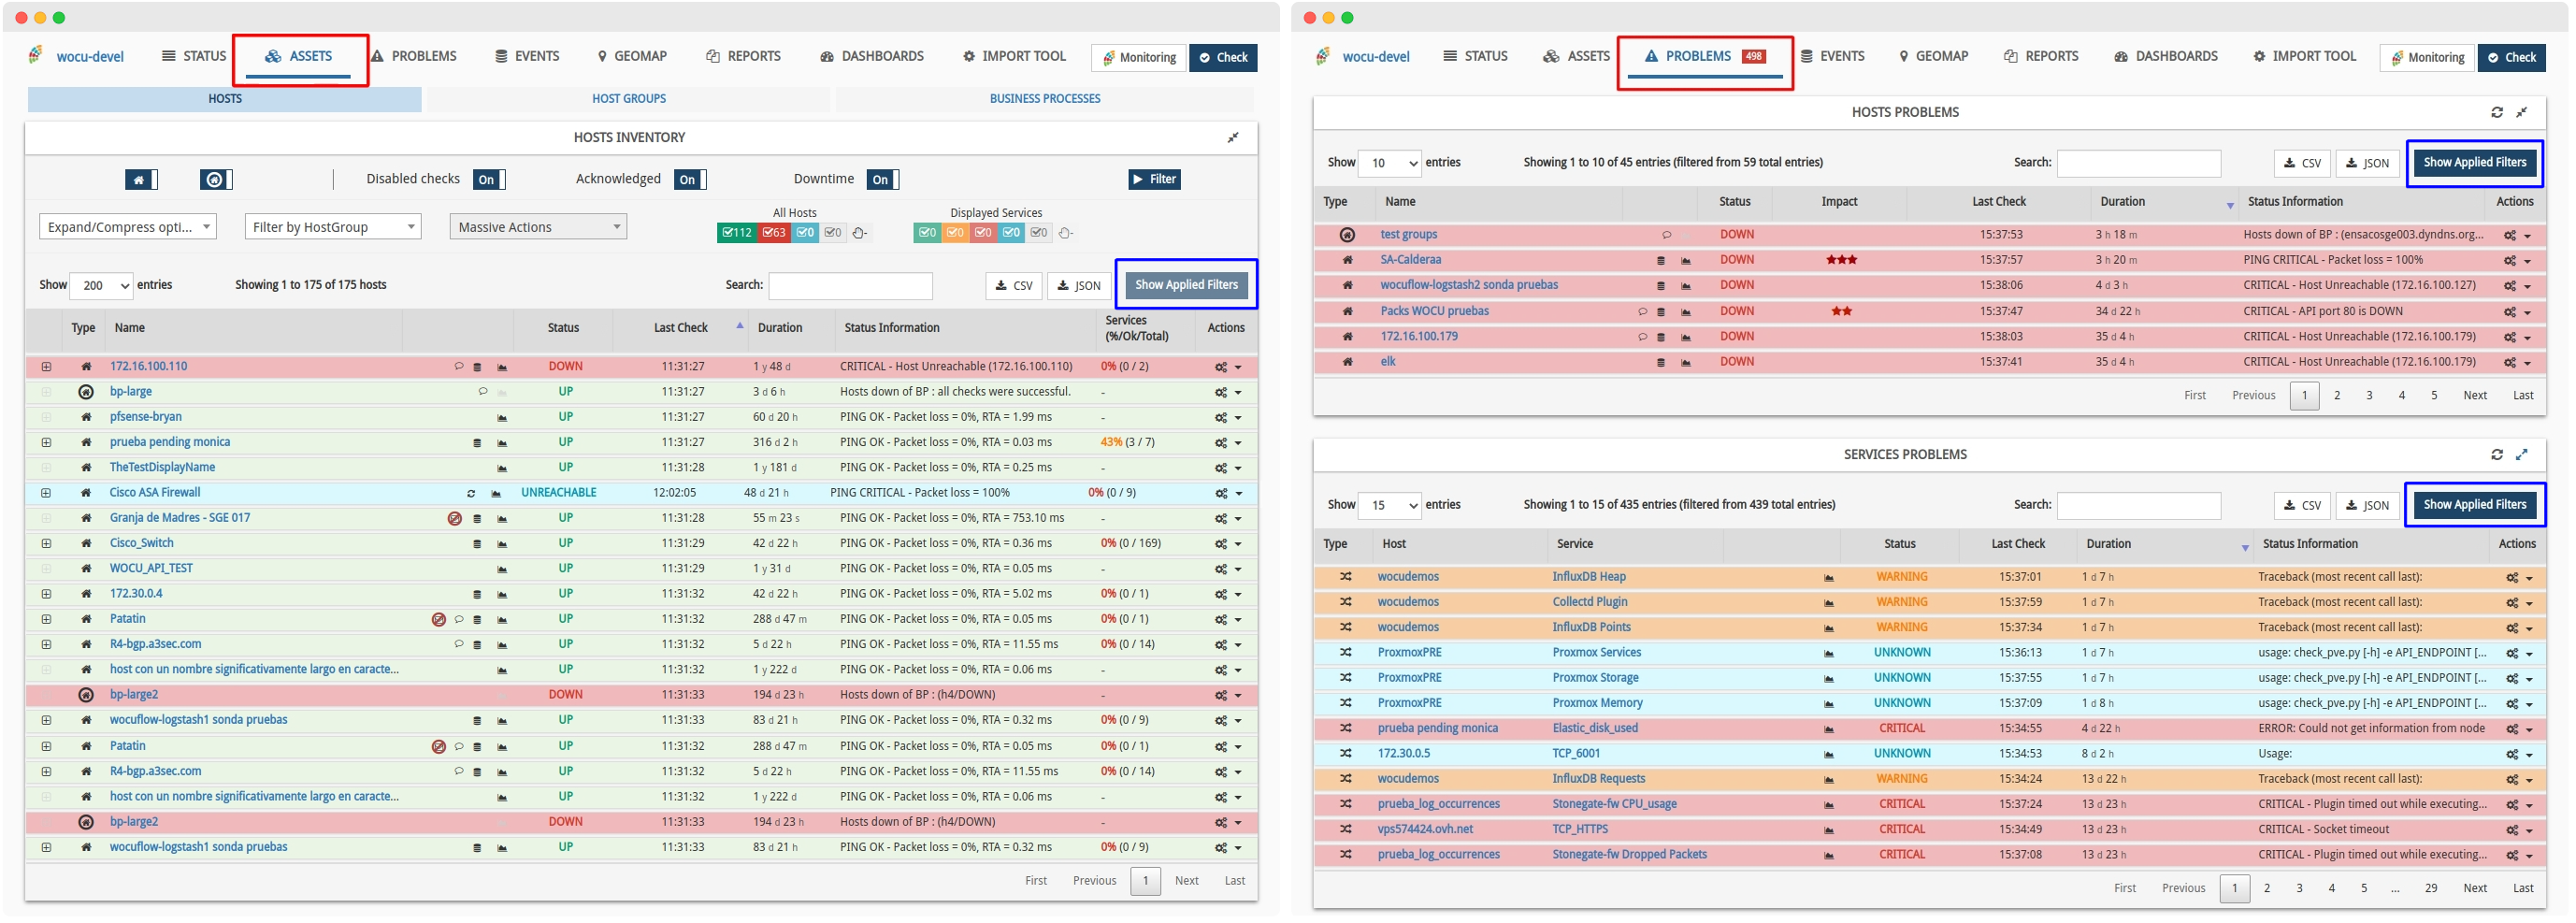Click the refresh icon in the Cisco ASA Firewall row
2576x923 pixels.
[471, 494]
